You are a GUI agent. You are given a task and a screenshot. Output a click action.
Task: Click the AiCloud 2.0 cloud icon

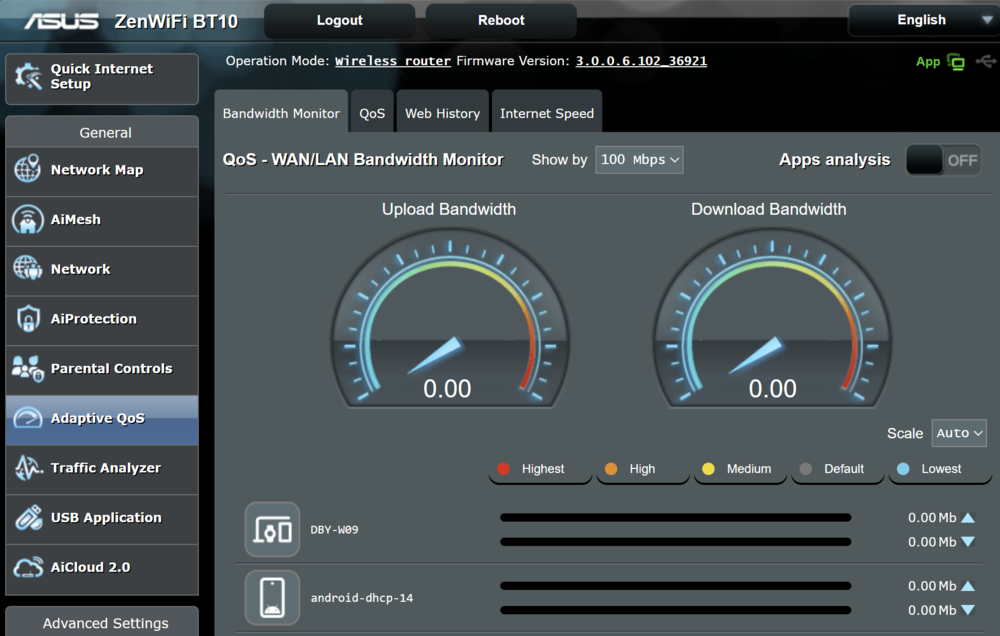[28, 567]
